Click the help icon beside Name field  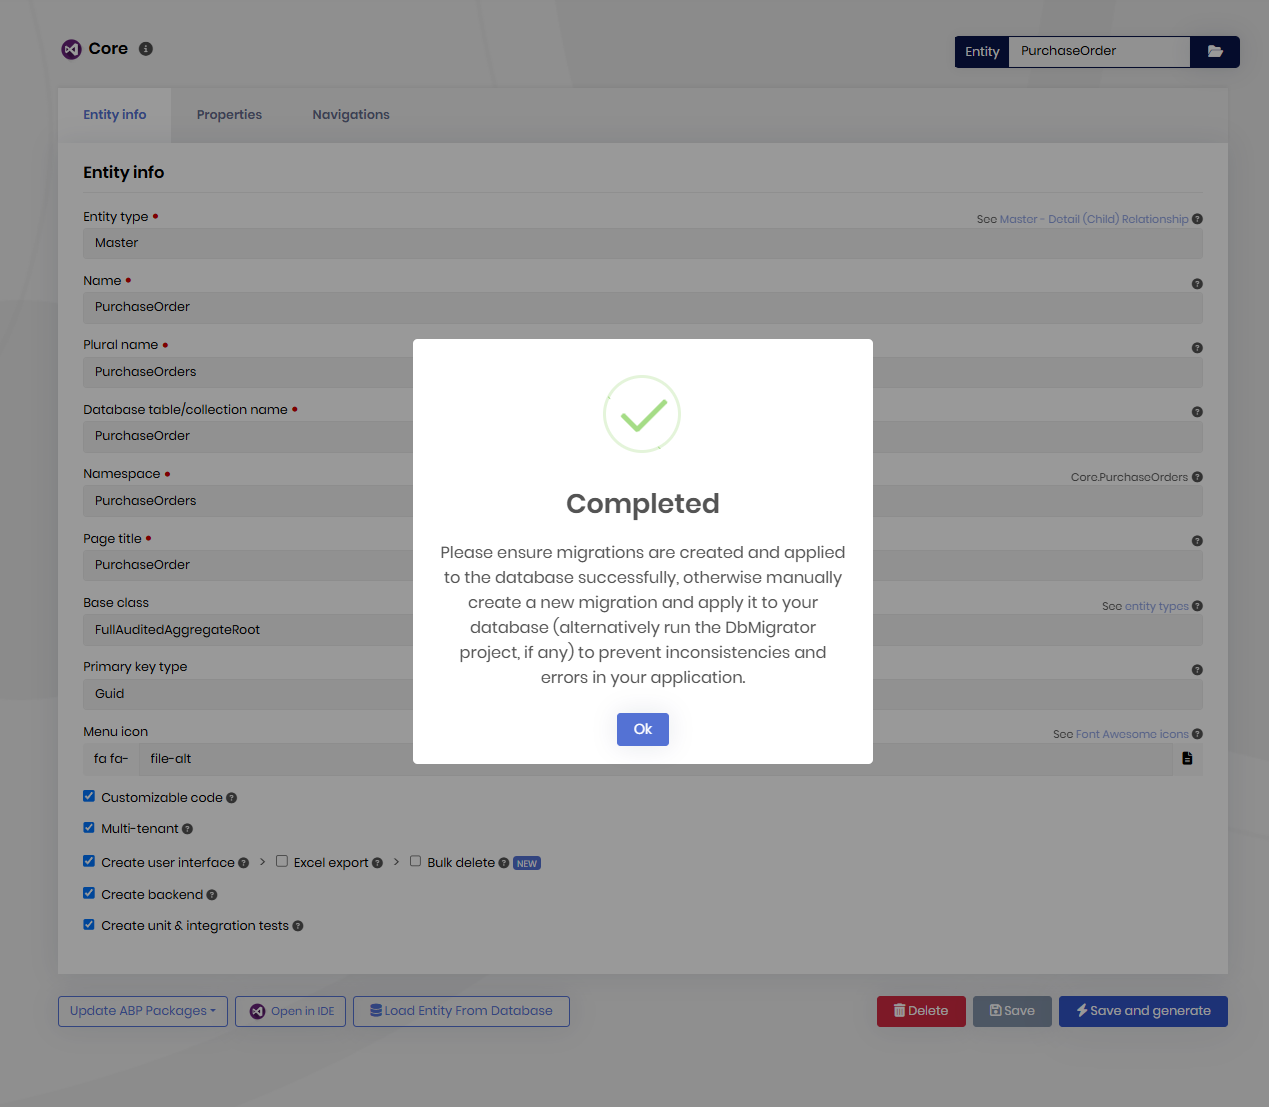point(1197,284)
